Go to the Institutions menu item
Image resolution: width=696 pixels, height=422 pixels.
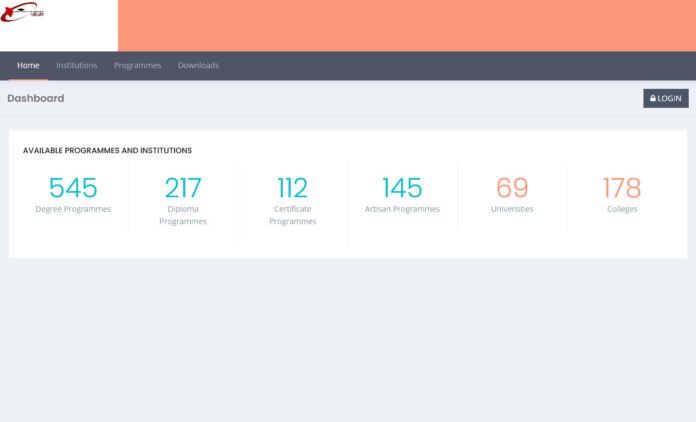77,66
